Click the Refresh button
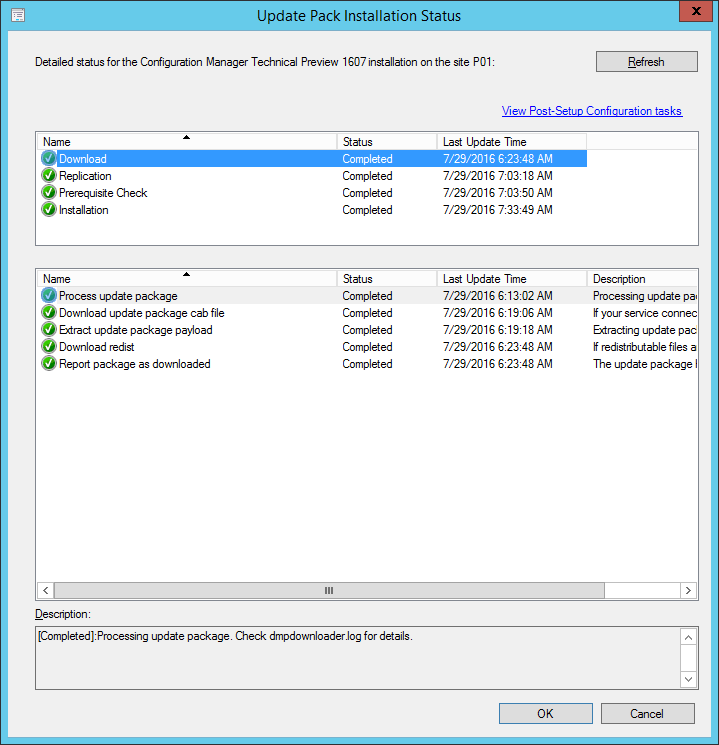The image size is (719, 745). [x=647, y=62]
